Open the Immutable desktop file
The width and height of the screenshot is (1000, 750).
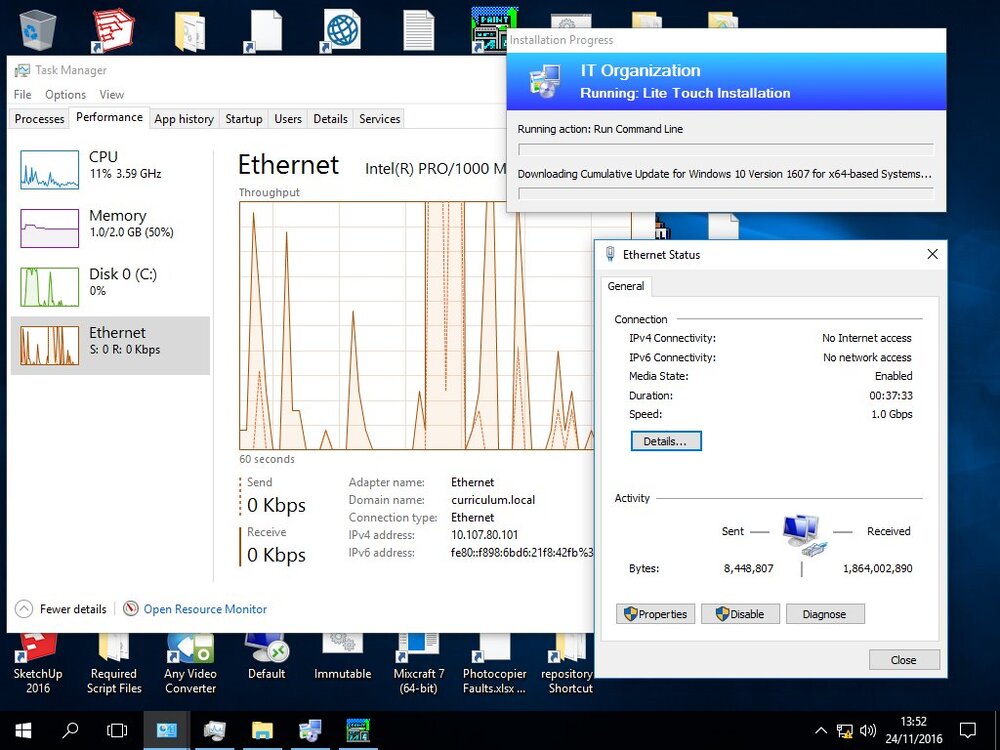[x=342, y=658]
